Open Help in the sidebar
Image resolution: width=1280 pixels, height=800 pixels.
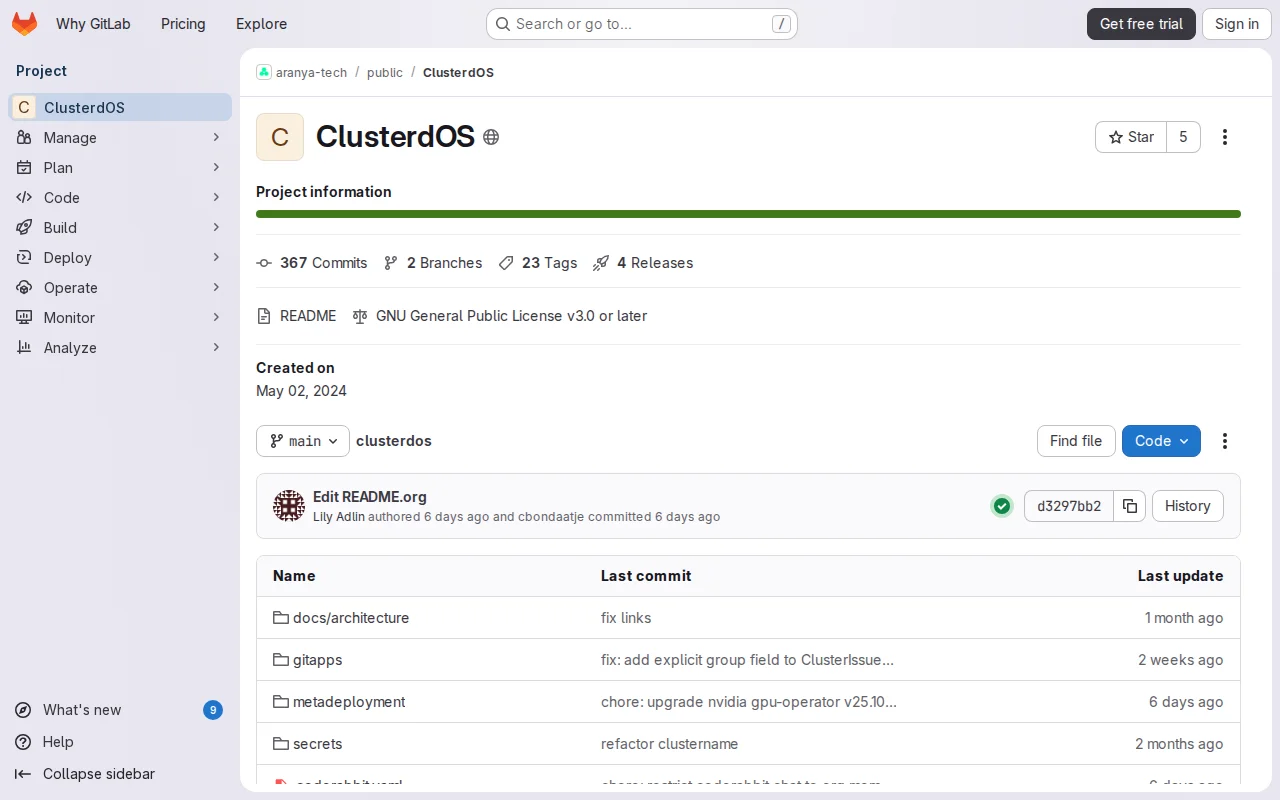click(x=58, y=742)
